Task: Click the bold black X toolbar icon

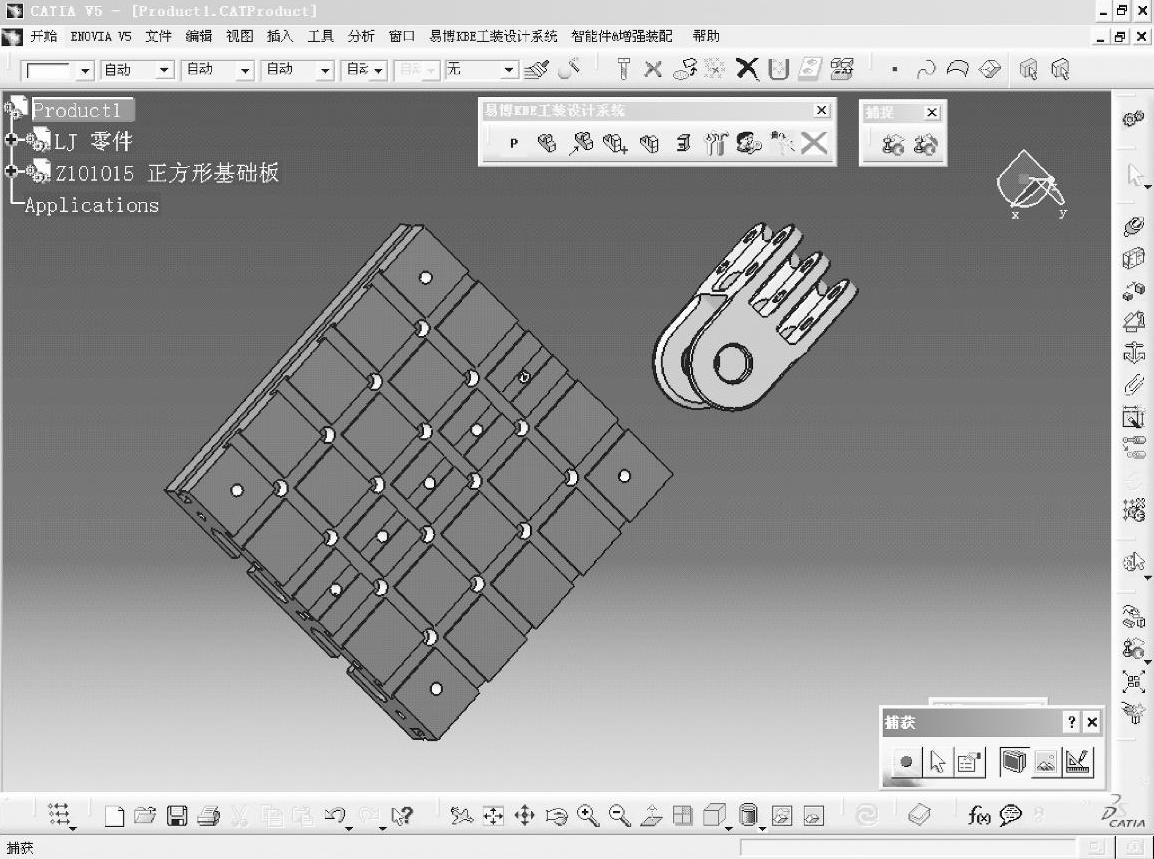Action: click(x=747, y=69)
